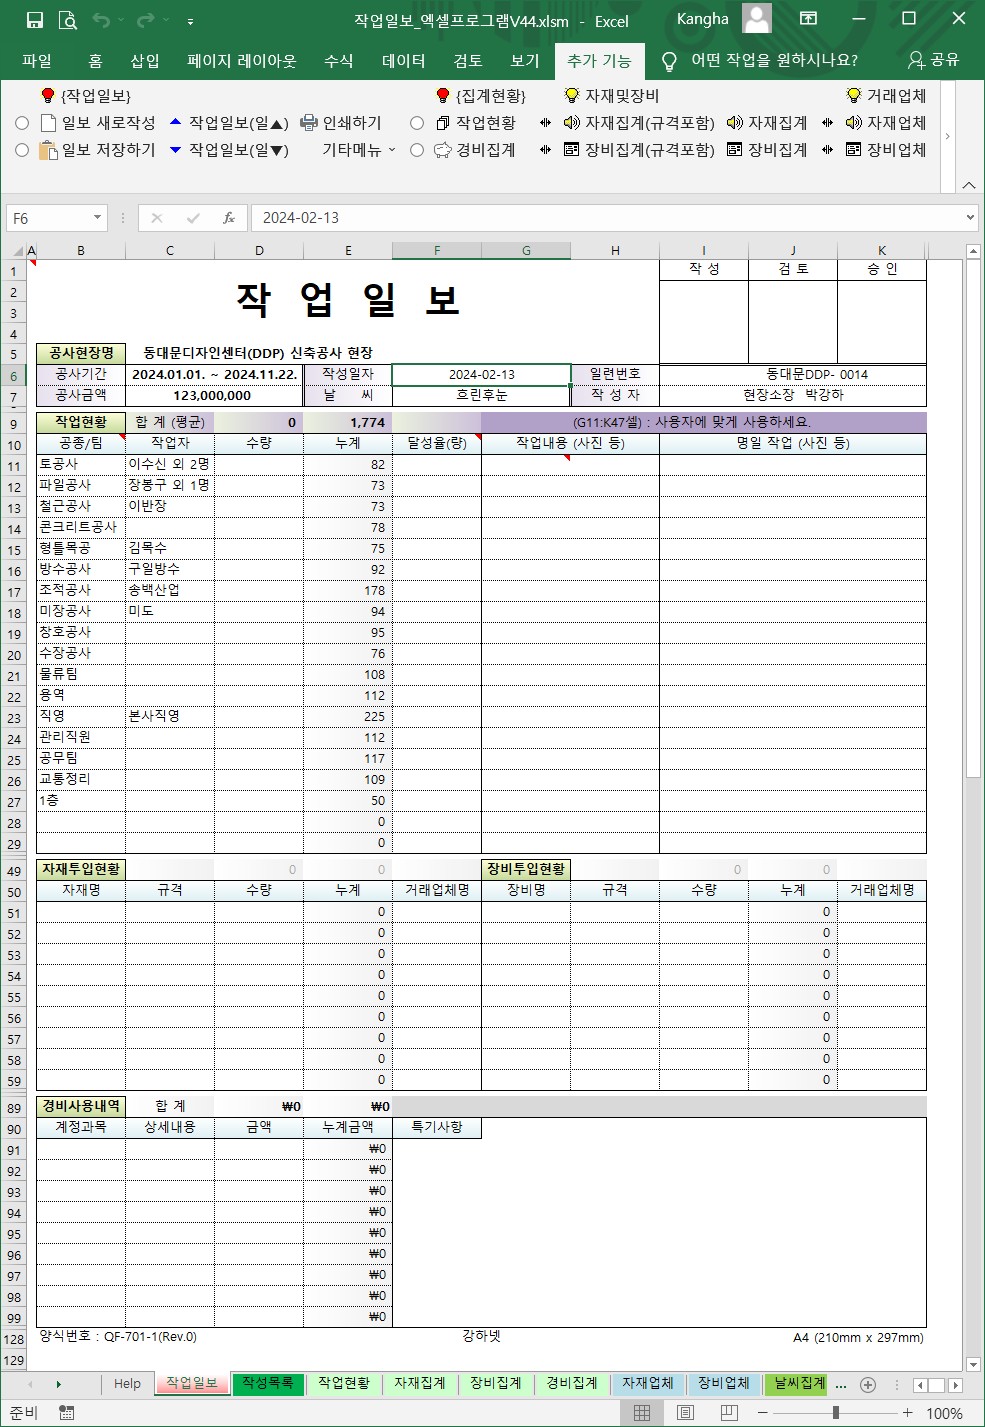The height and width of the screenshot is (1427, 985).
Task: Select the radio button beside 일보 새로작성
Action: pos(22,123)
